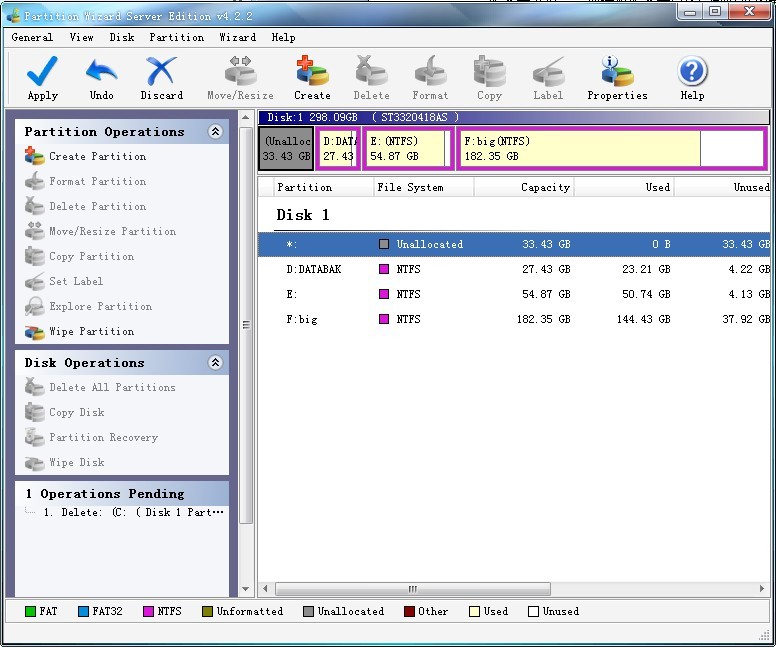This screenshot has width=776, height=647.
Task: Click the Label toolbar icon
Action: coord(548,78)
